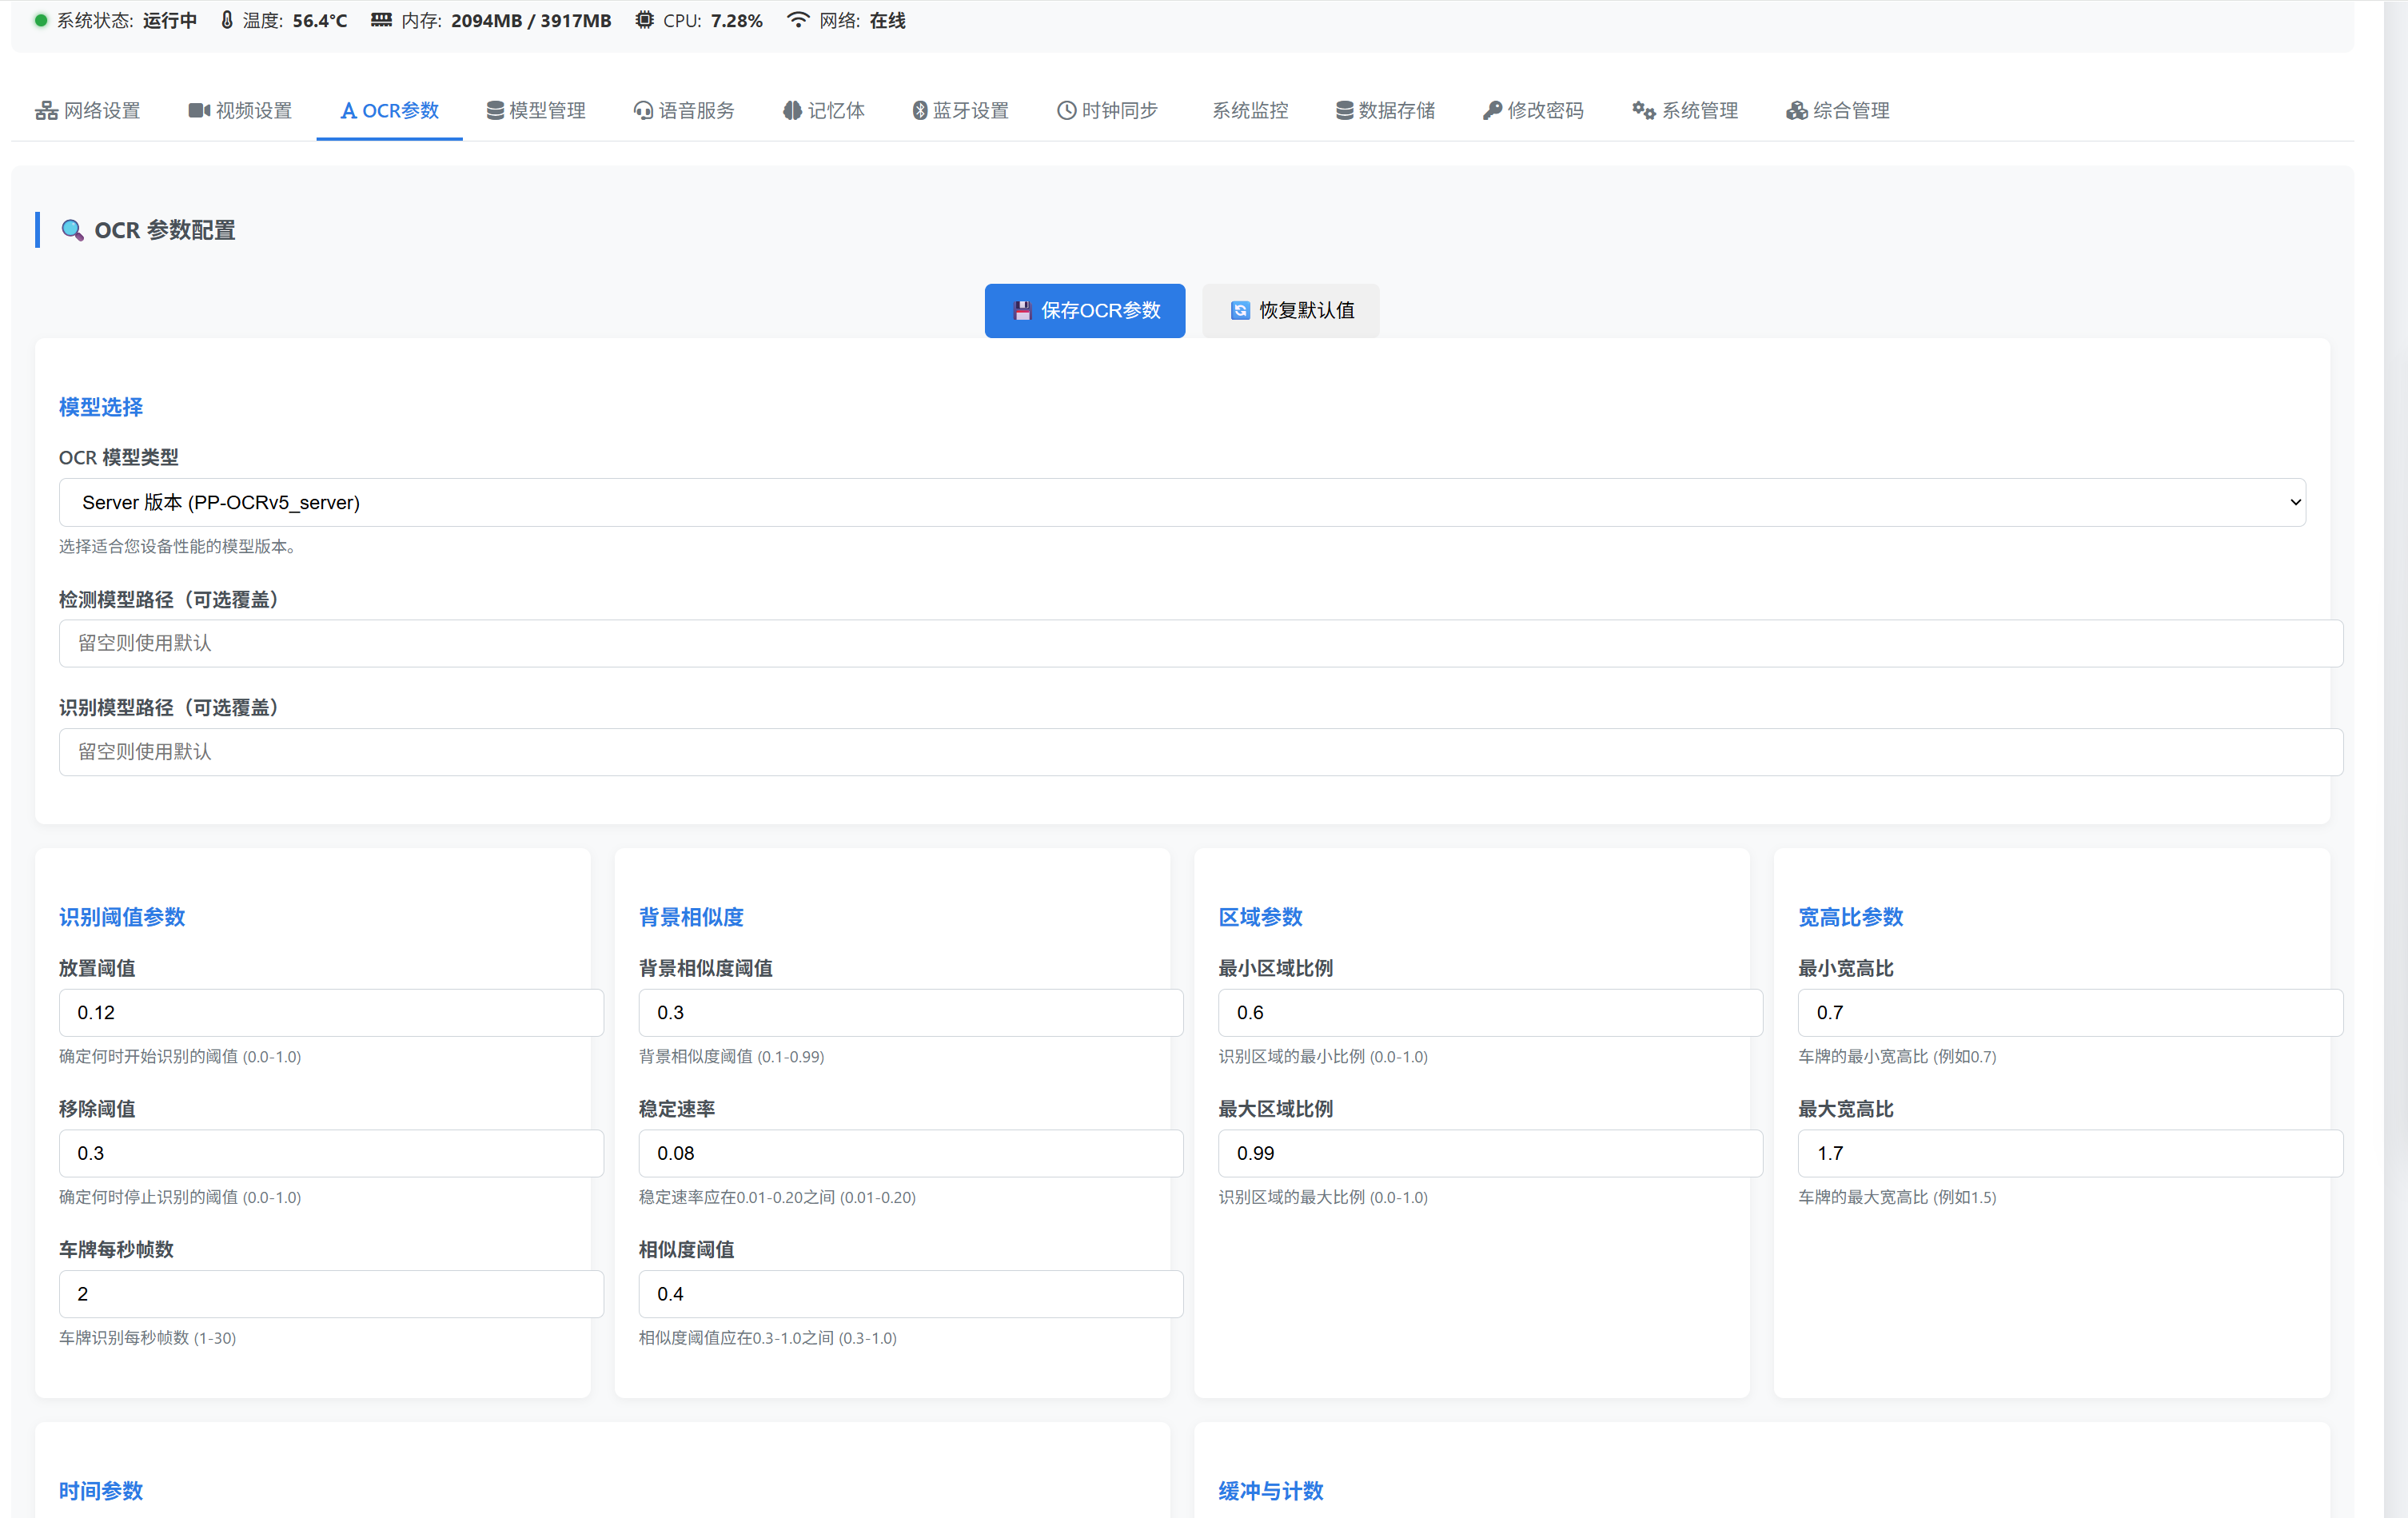Click the temperature thermometer icon

pyautogui.click(x=226, y=19)
